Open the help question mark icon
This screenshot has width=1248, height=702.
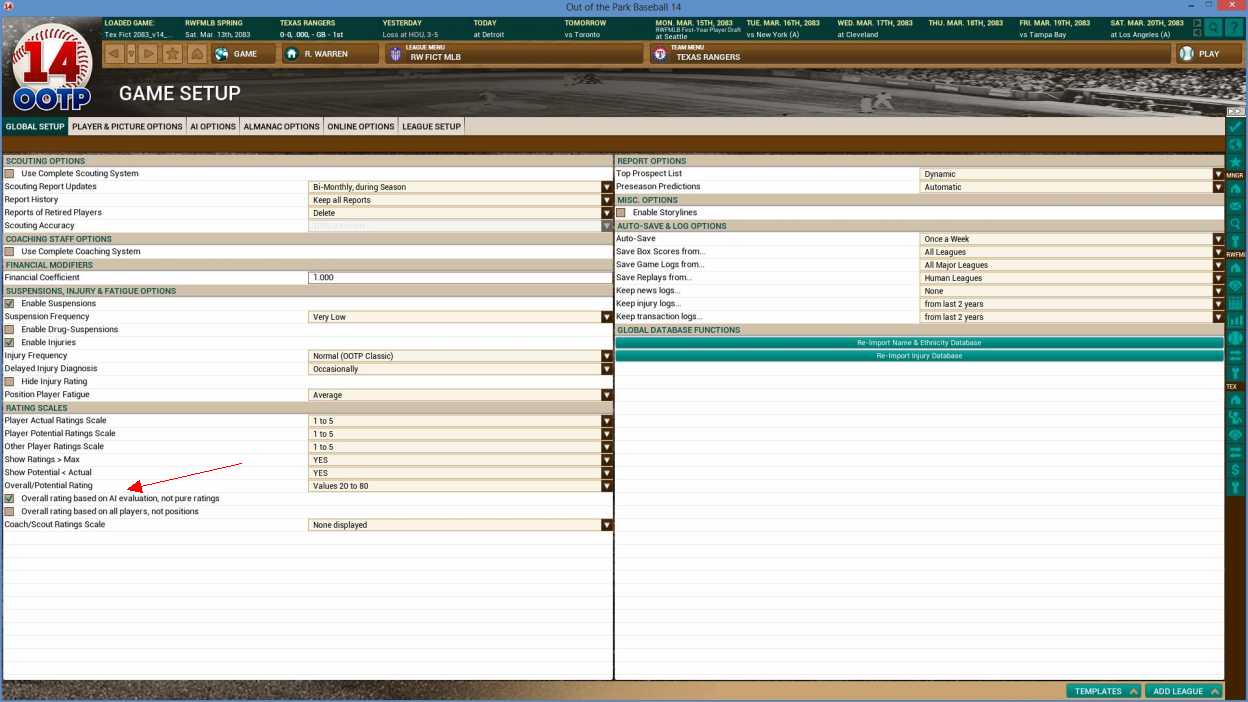click(1234, 28)
